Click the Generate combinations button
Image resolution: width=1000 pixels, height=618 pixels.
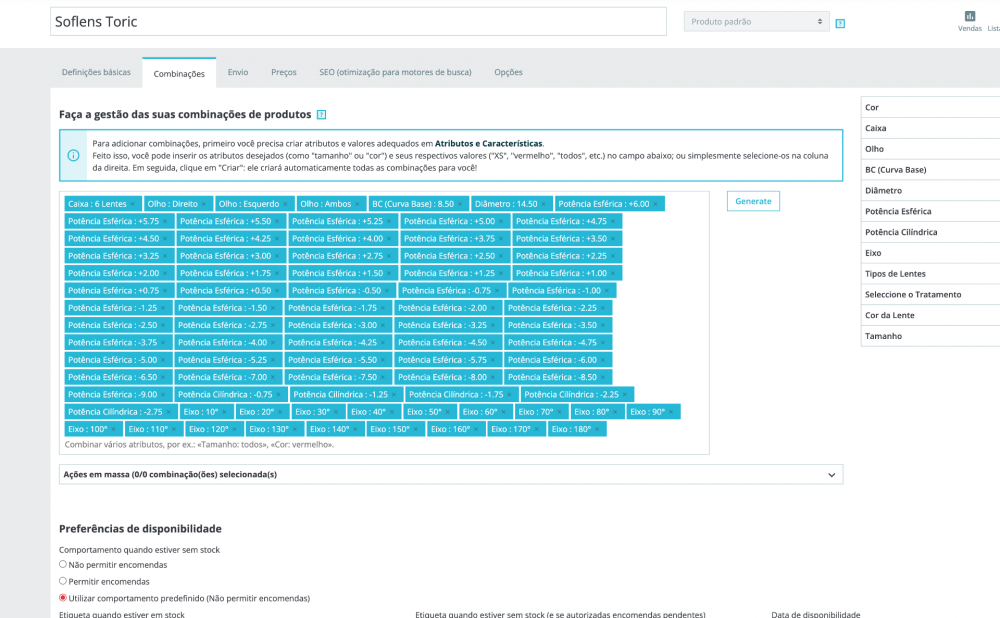coord(753,201)
